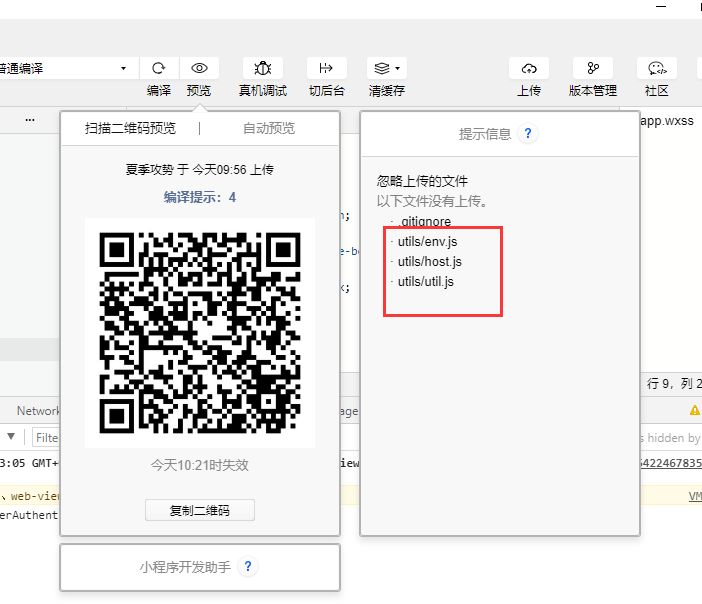Screen dimensions: 702x604
Task: Switch to the 自动预览 tab
Action: [x=269, y=129]
